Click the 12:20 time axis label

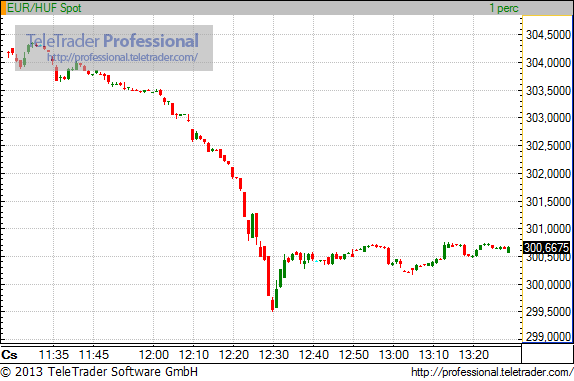(x=234, y=355)
